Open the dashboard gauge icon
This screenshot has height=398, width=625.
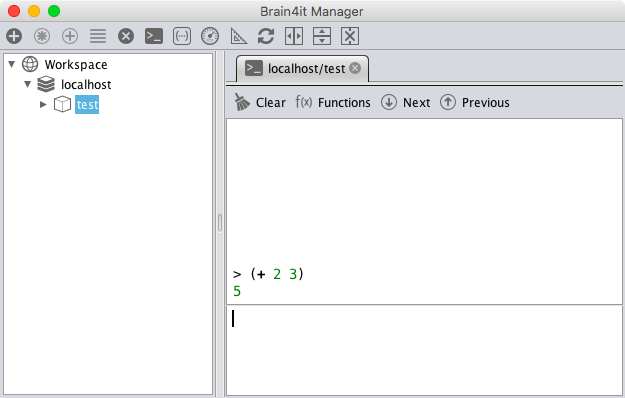click(210, 36)
